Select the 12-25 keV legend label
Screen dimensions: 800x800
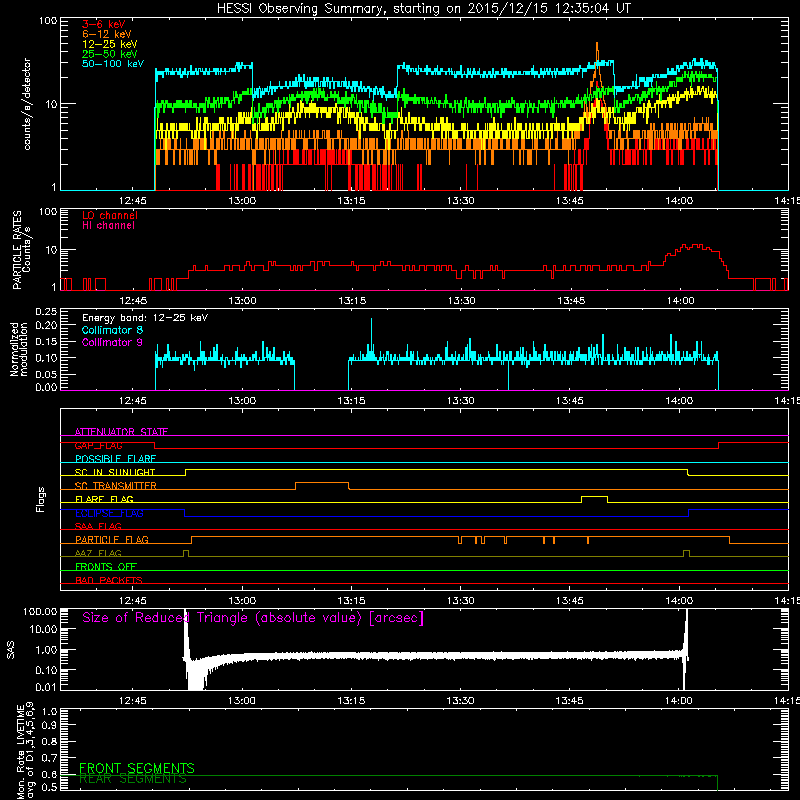pos(110,44)
